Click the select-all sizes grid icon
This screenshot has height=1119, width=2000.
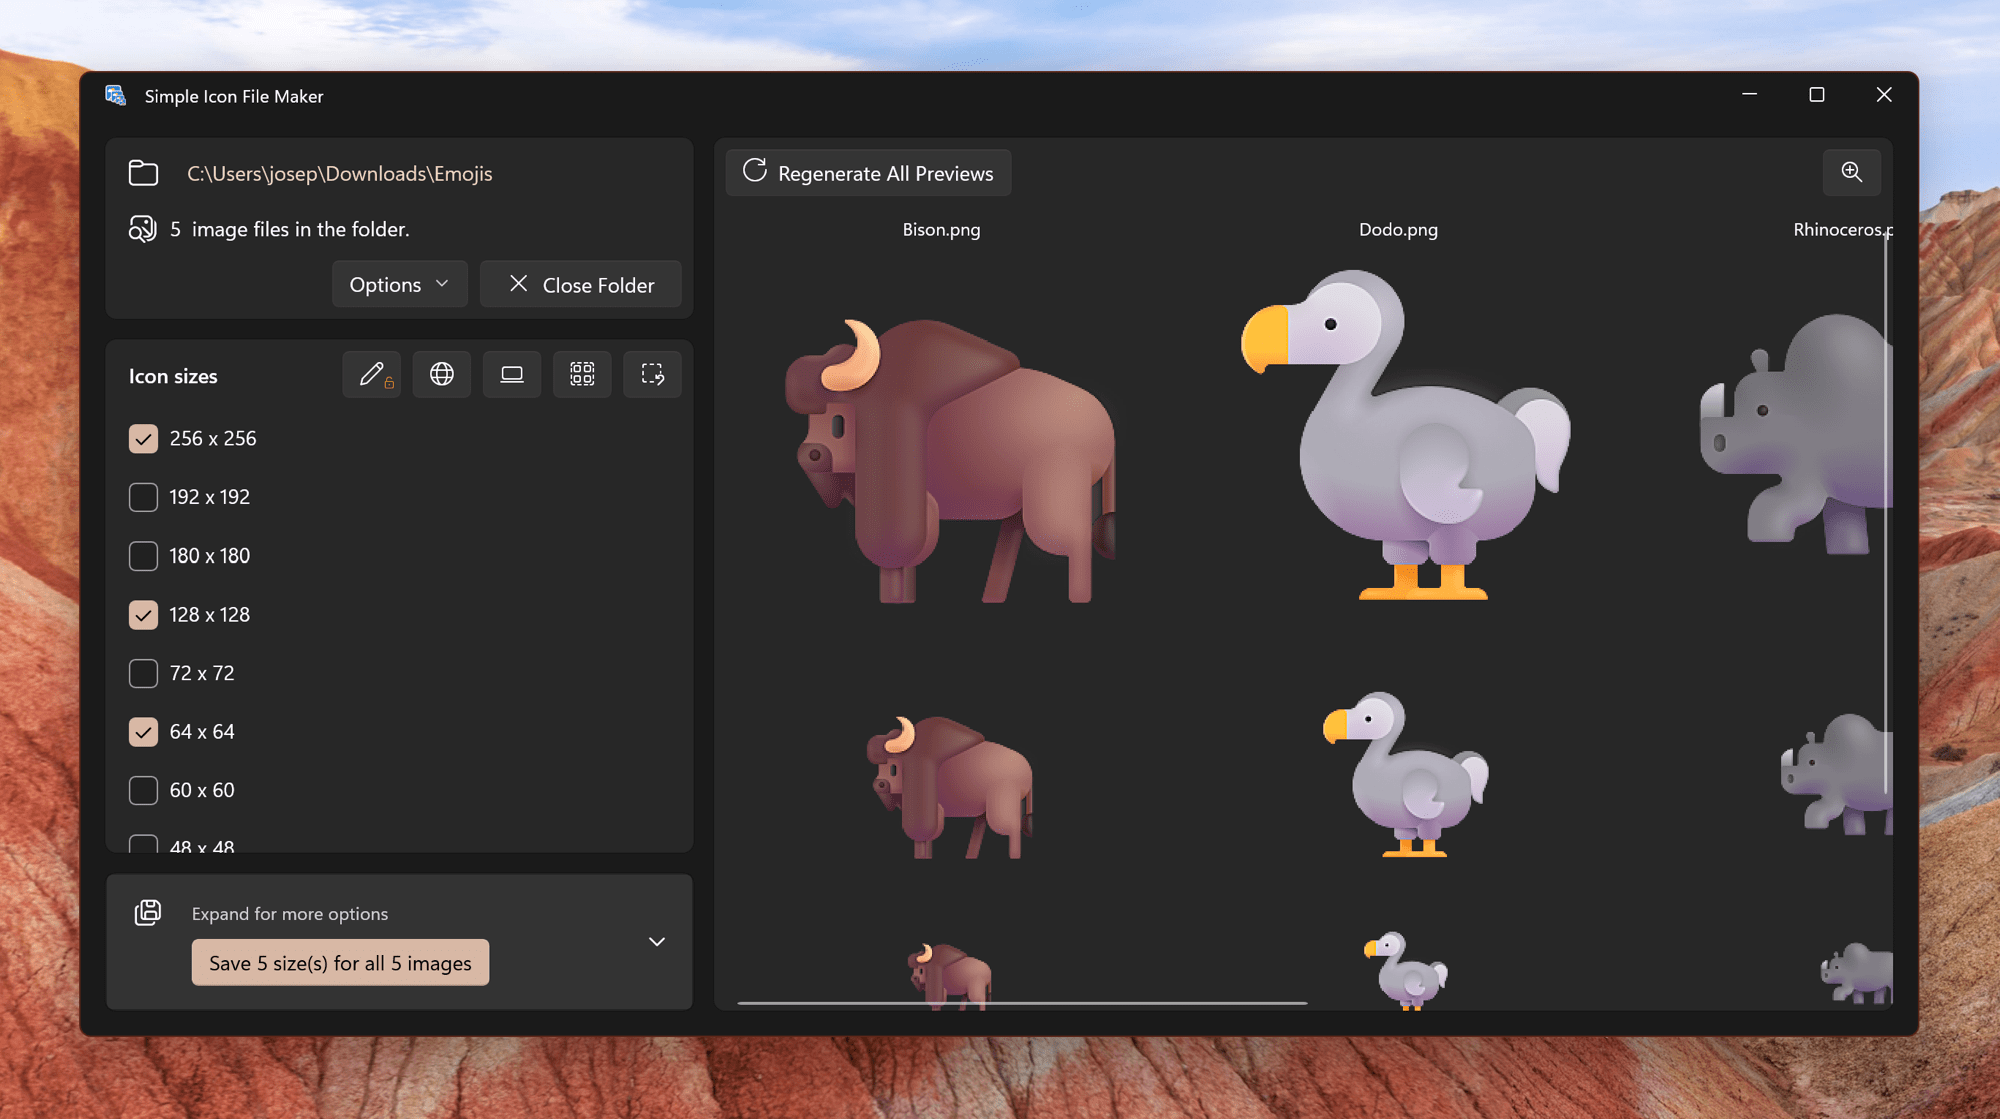582,375
